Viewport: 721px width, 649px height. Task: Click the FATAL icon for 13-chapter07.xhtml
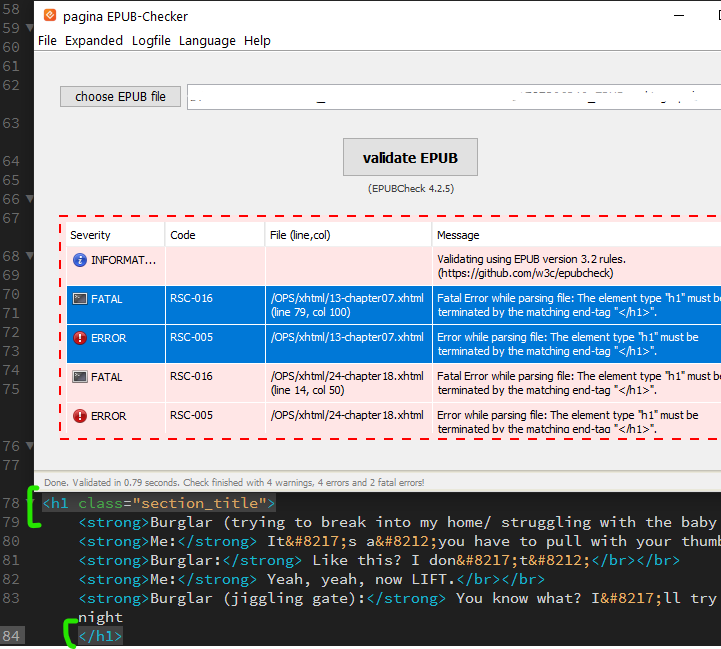(80, 299)
